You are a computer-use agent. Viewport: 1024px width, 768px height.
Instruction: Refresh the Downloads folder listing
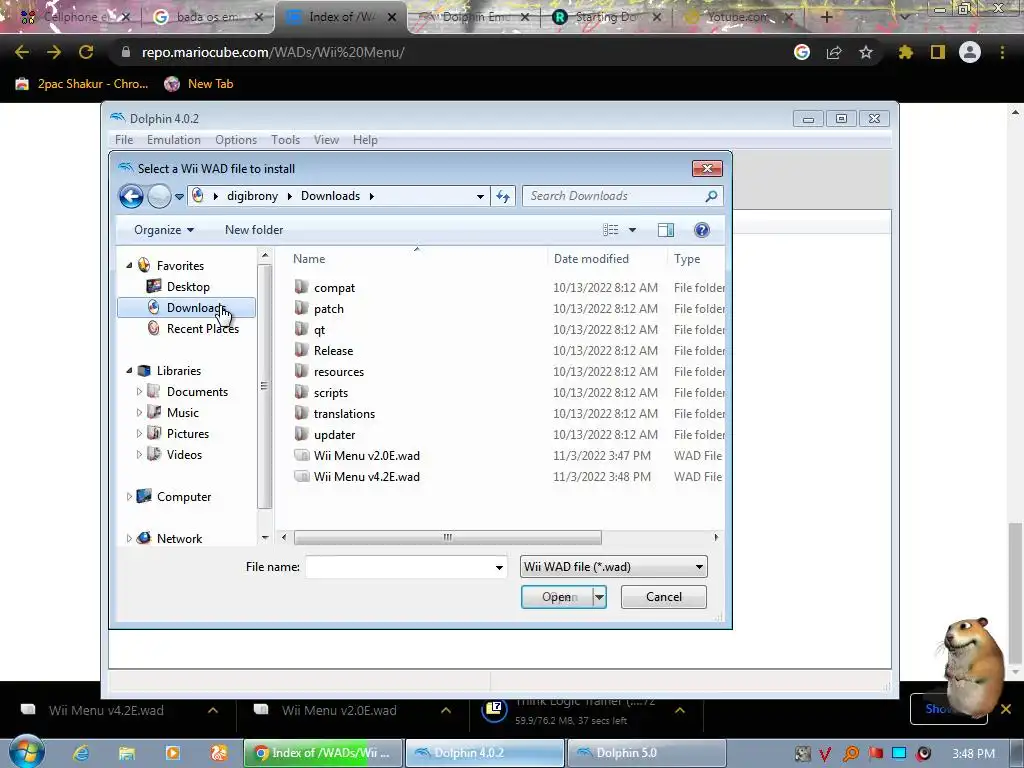(x=503, y=196)
